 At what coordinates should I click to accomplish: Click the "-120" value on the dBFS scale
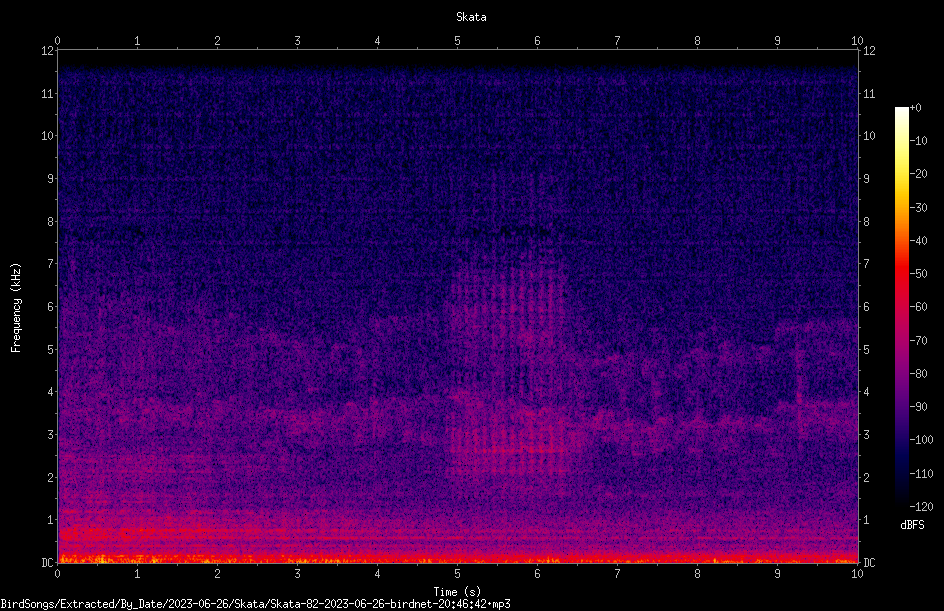[922, 507]
